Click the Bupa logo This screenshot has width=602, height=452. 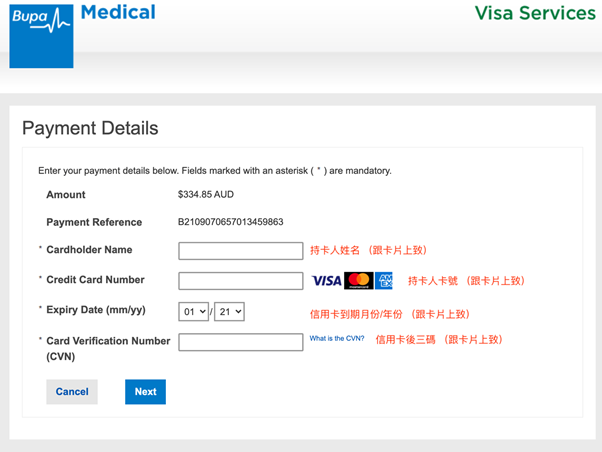(41, 34)
